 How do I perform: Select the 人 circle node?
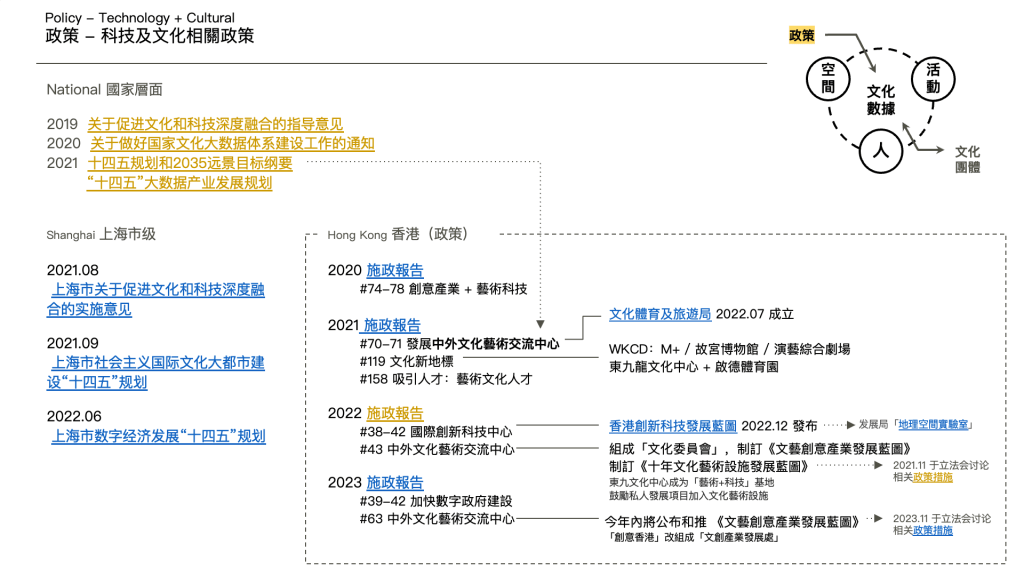click(x=880, y=151)
